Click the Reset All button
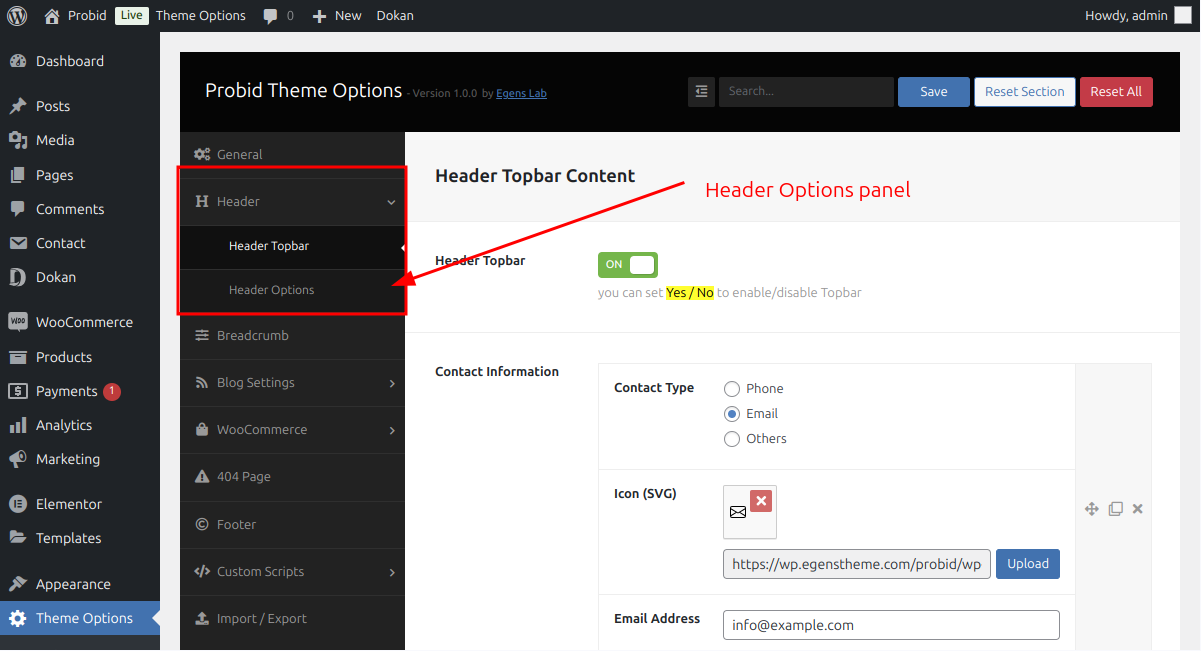Image resolution: width=1201 pixels, height=651 pixels. point(1116,92)
